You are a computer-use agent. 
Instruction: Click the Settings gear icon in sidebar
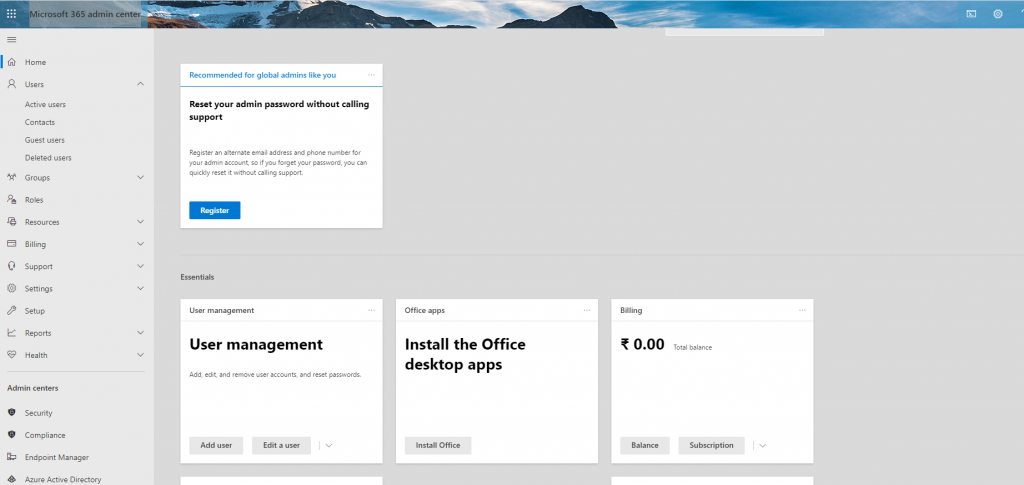point(11,289)
